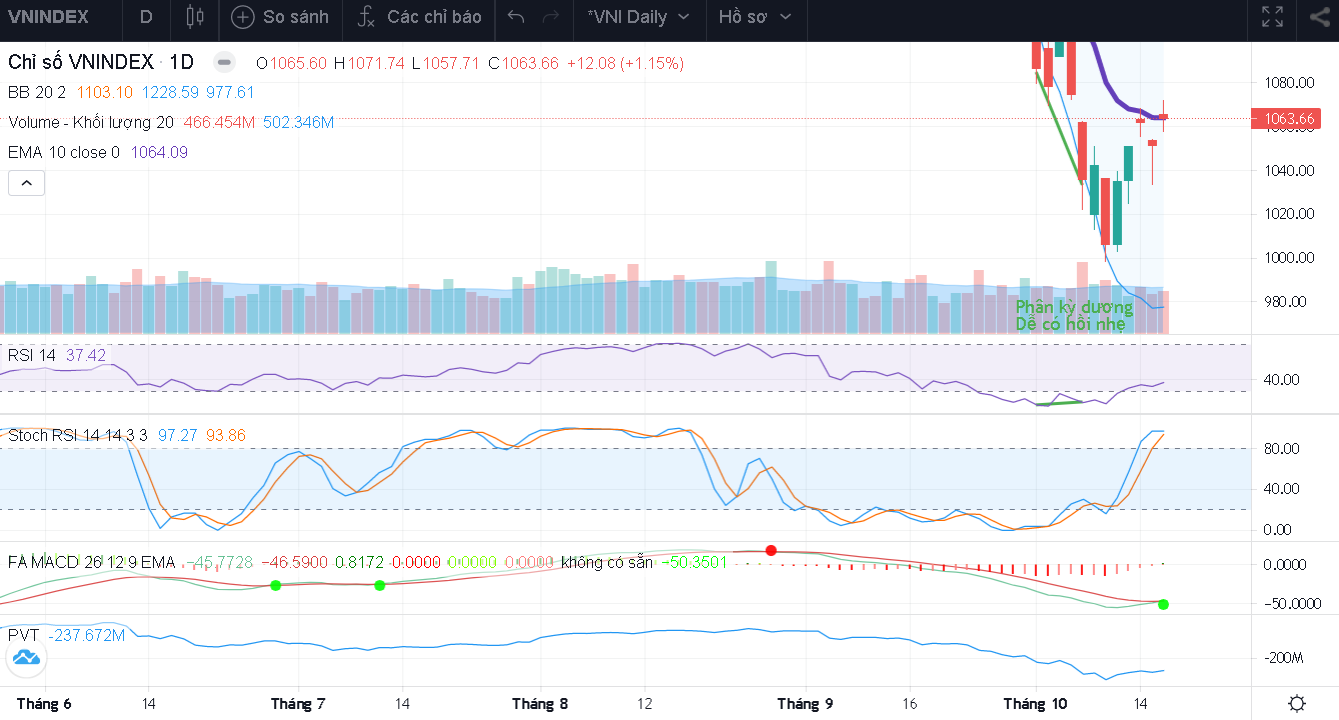
Task: Click the Stoch RSI value 97.27
Action: click(x=178, y=435)
